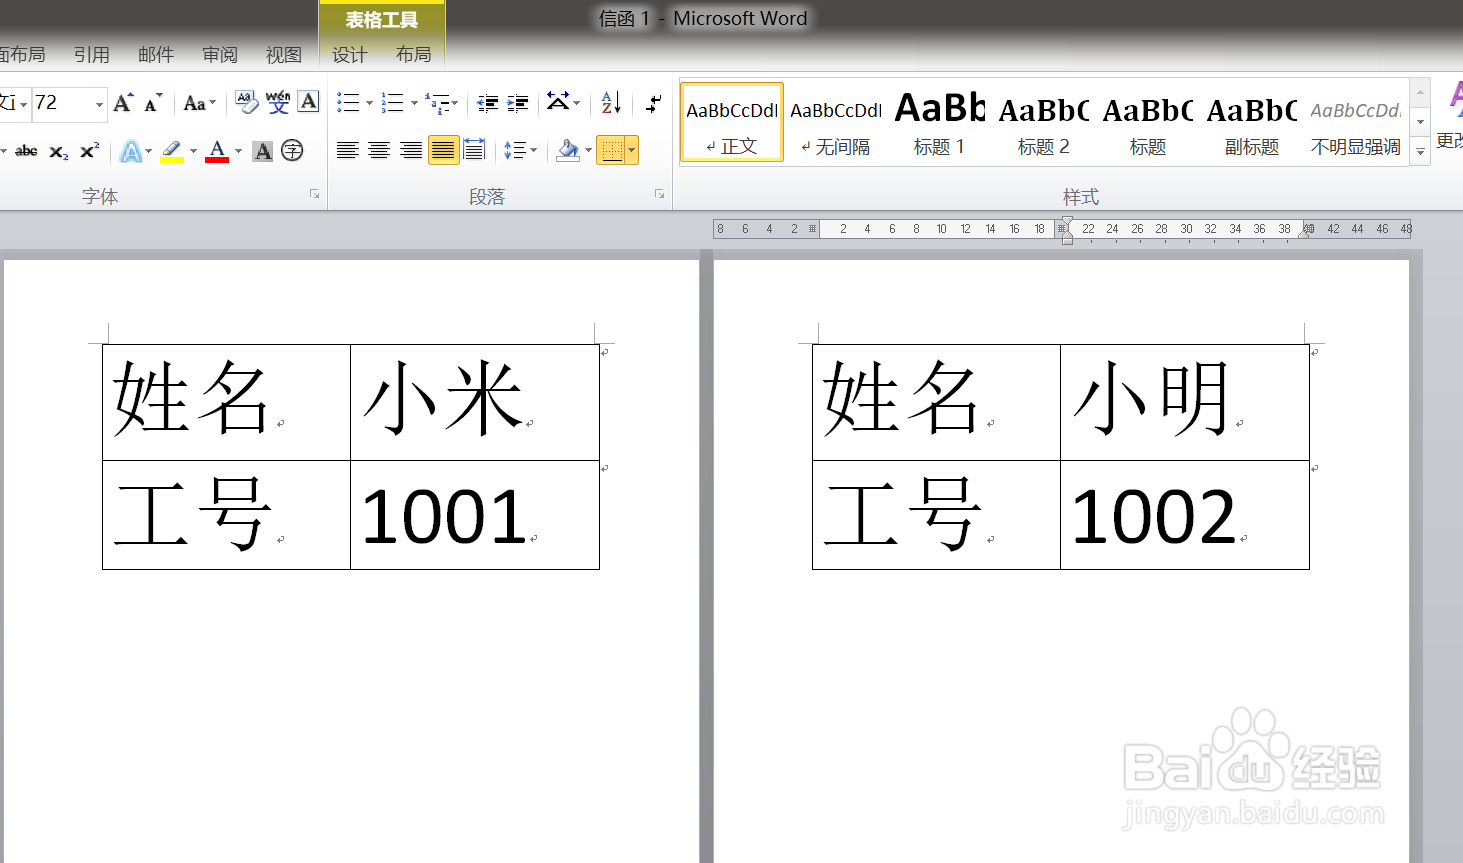This screenshot has height=863, width=1463.
Task: Switch to the 布局 ribbon tab
Action: 413,55
